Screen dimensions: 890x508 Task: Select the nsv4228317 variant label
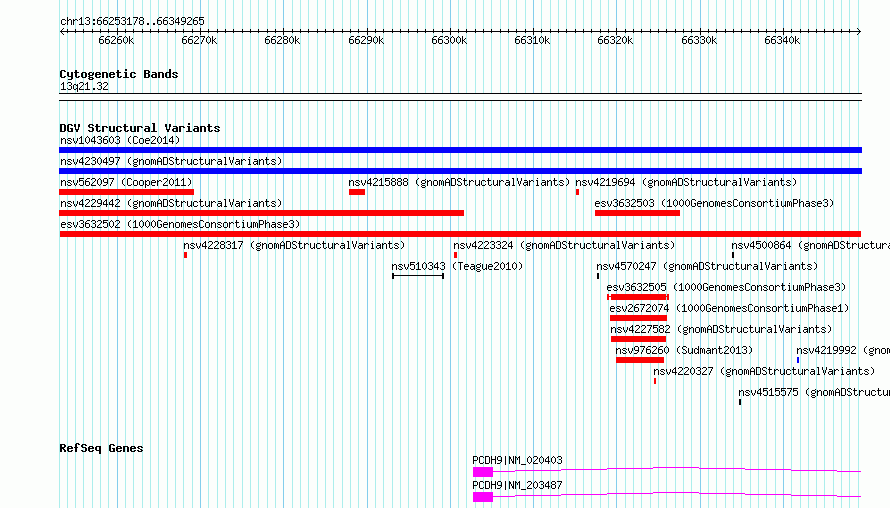click(294, 245)
